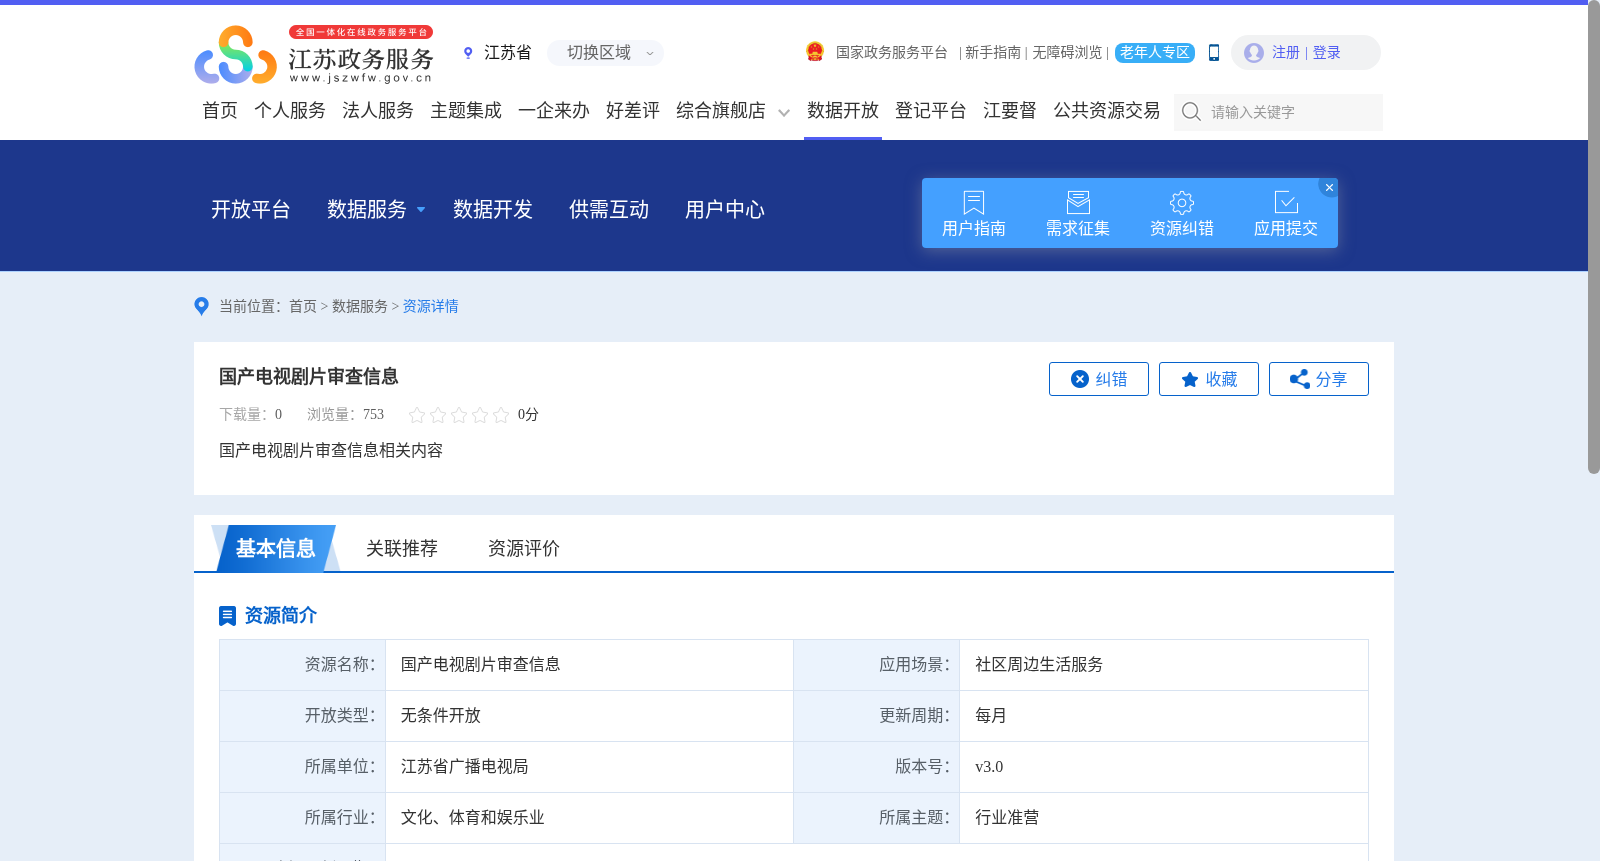The height and width of the screenshot is (861, 1600).
Task: Switch to the 资源评价 tab
Action: pos(524,548)
